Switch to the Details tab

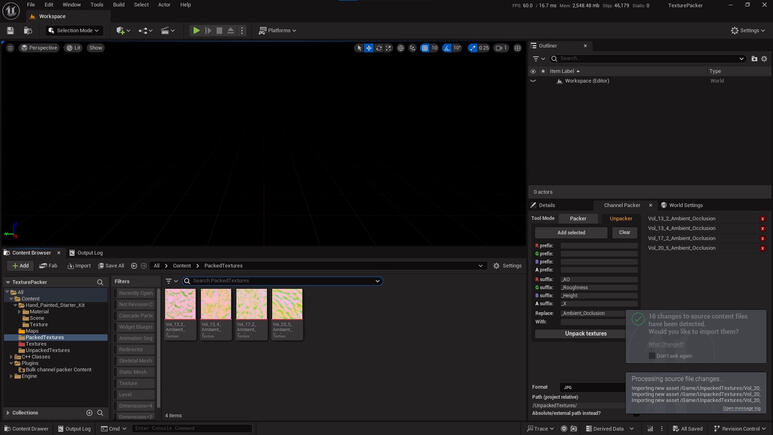(x=543, y=205)
